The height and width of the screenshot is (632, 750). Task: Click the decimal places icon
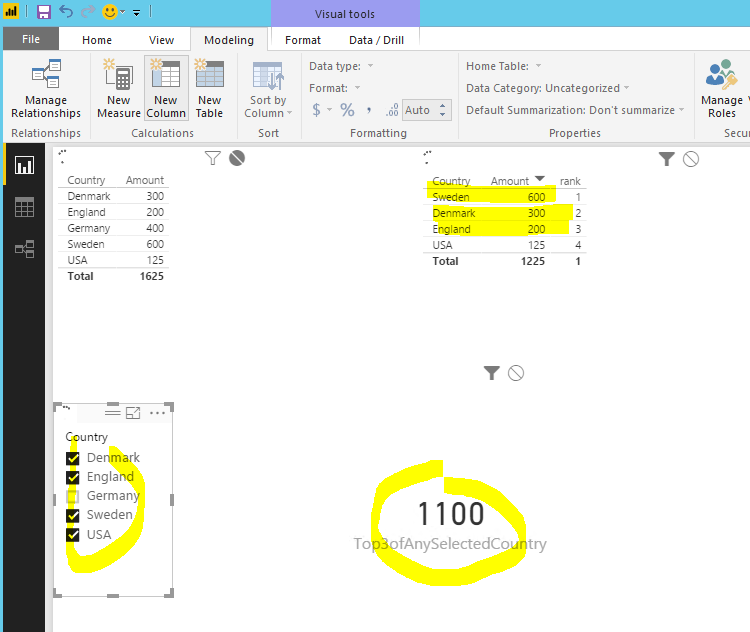click(392, 111)
